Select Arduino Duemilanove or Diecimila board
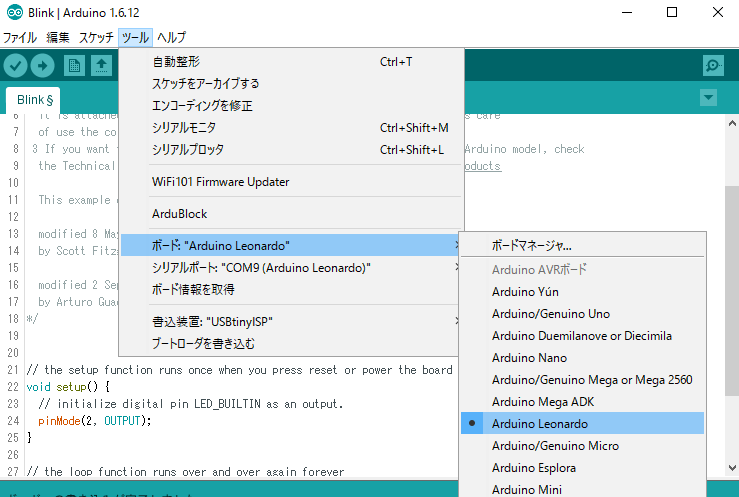The image size is (739, 497). click(583, 336)
